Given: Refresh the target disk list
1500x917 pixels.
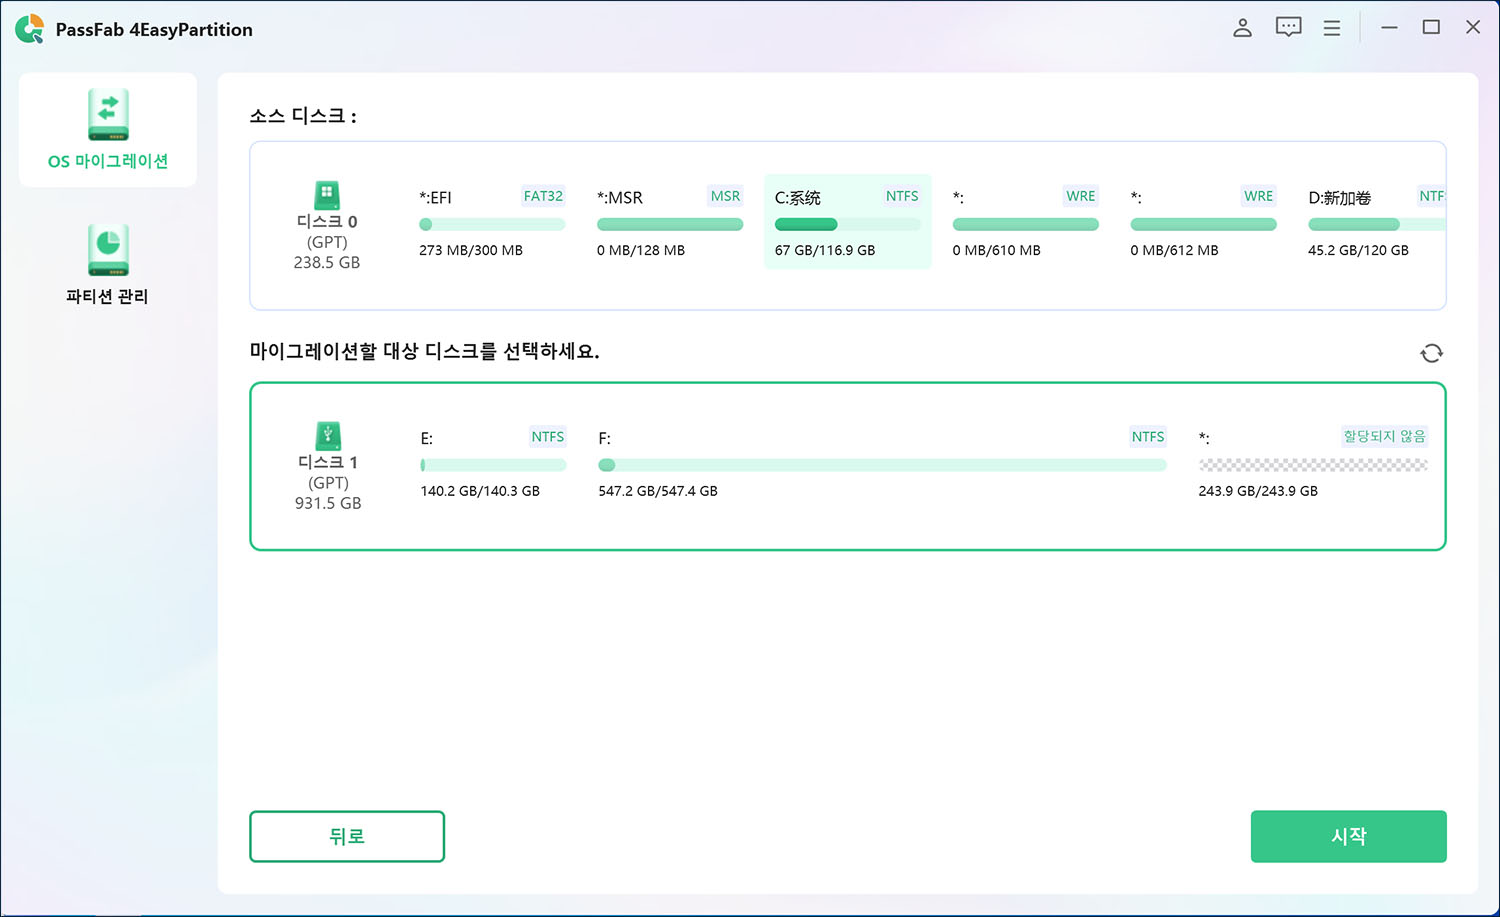Looking at the screenshot, I should pyautogui.click(x=1431, y=353).
